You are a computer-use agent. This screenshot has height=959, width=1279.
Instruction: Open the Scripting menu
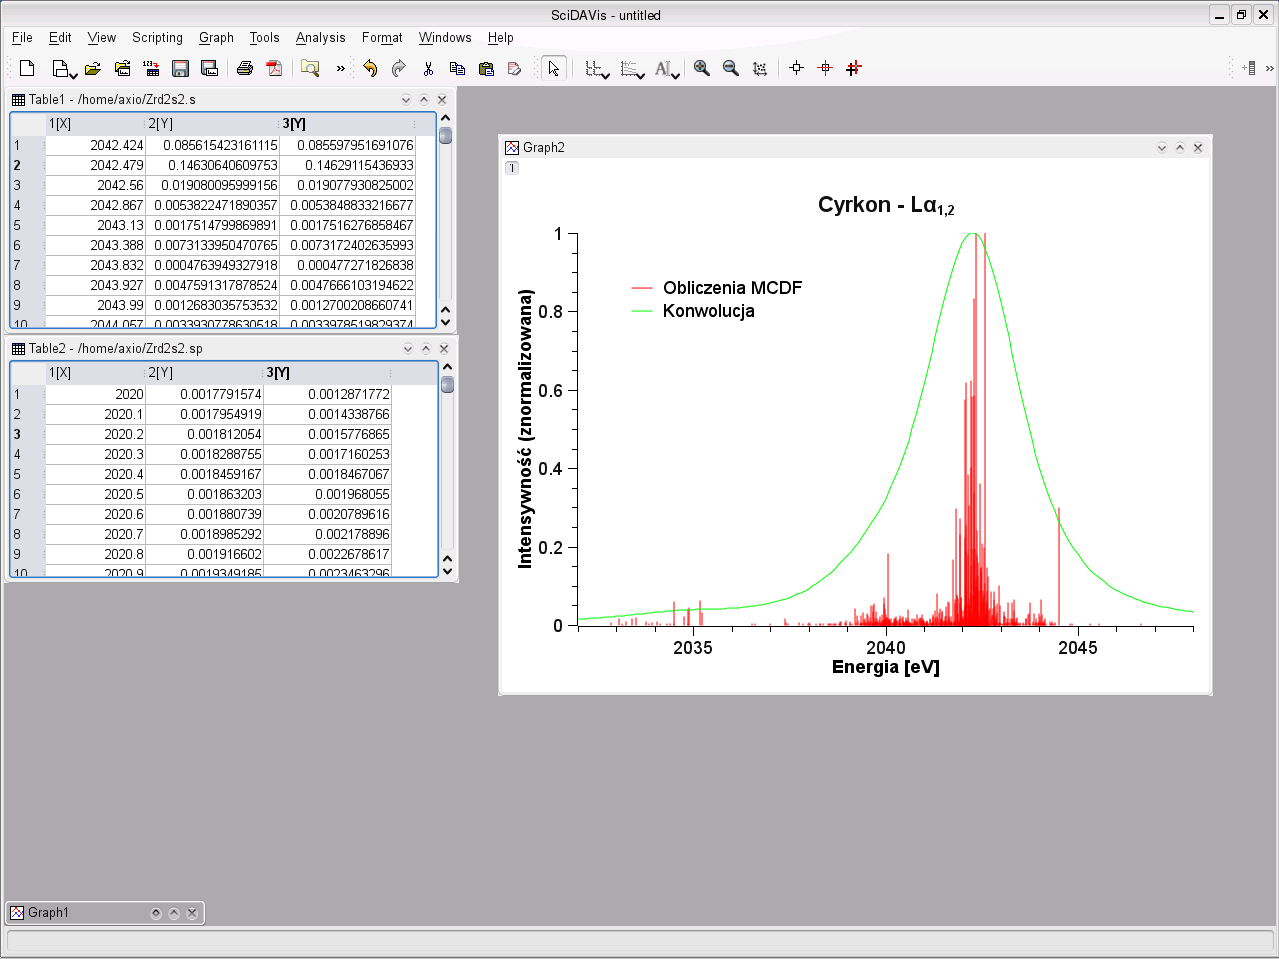pyautogui.click(x=157, y=38)
